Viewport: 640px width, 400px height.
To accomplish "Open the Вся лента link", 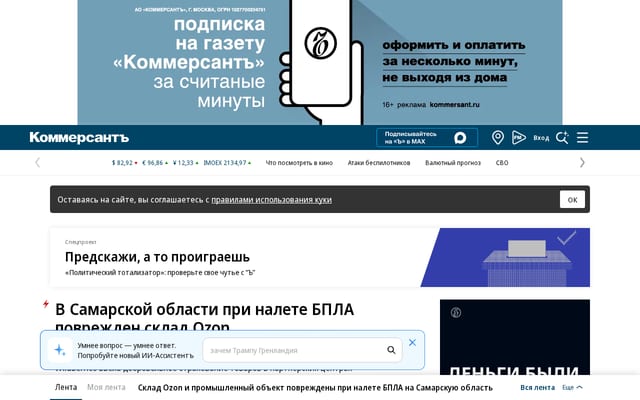I will tap(538, 387).
